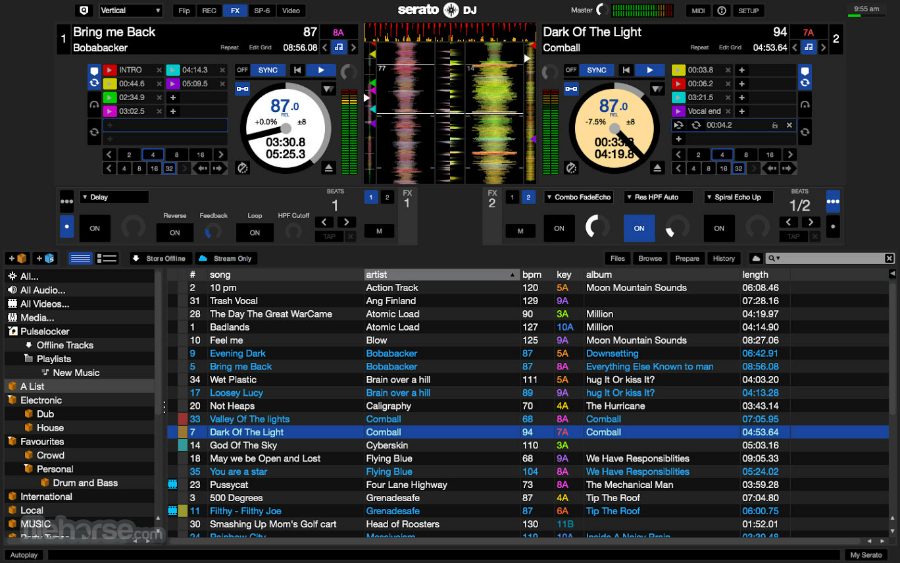Add a new smart crate
This screenshot has width=900, height=563.
click(45, 258)
